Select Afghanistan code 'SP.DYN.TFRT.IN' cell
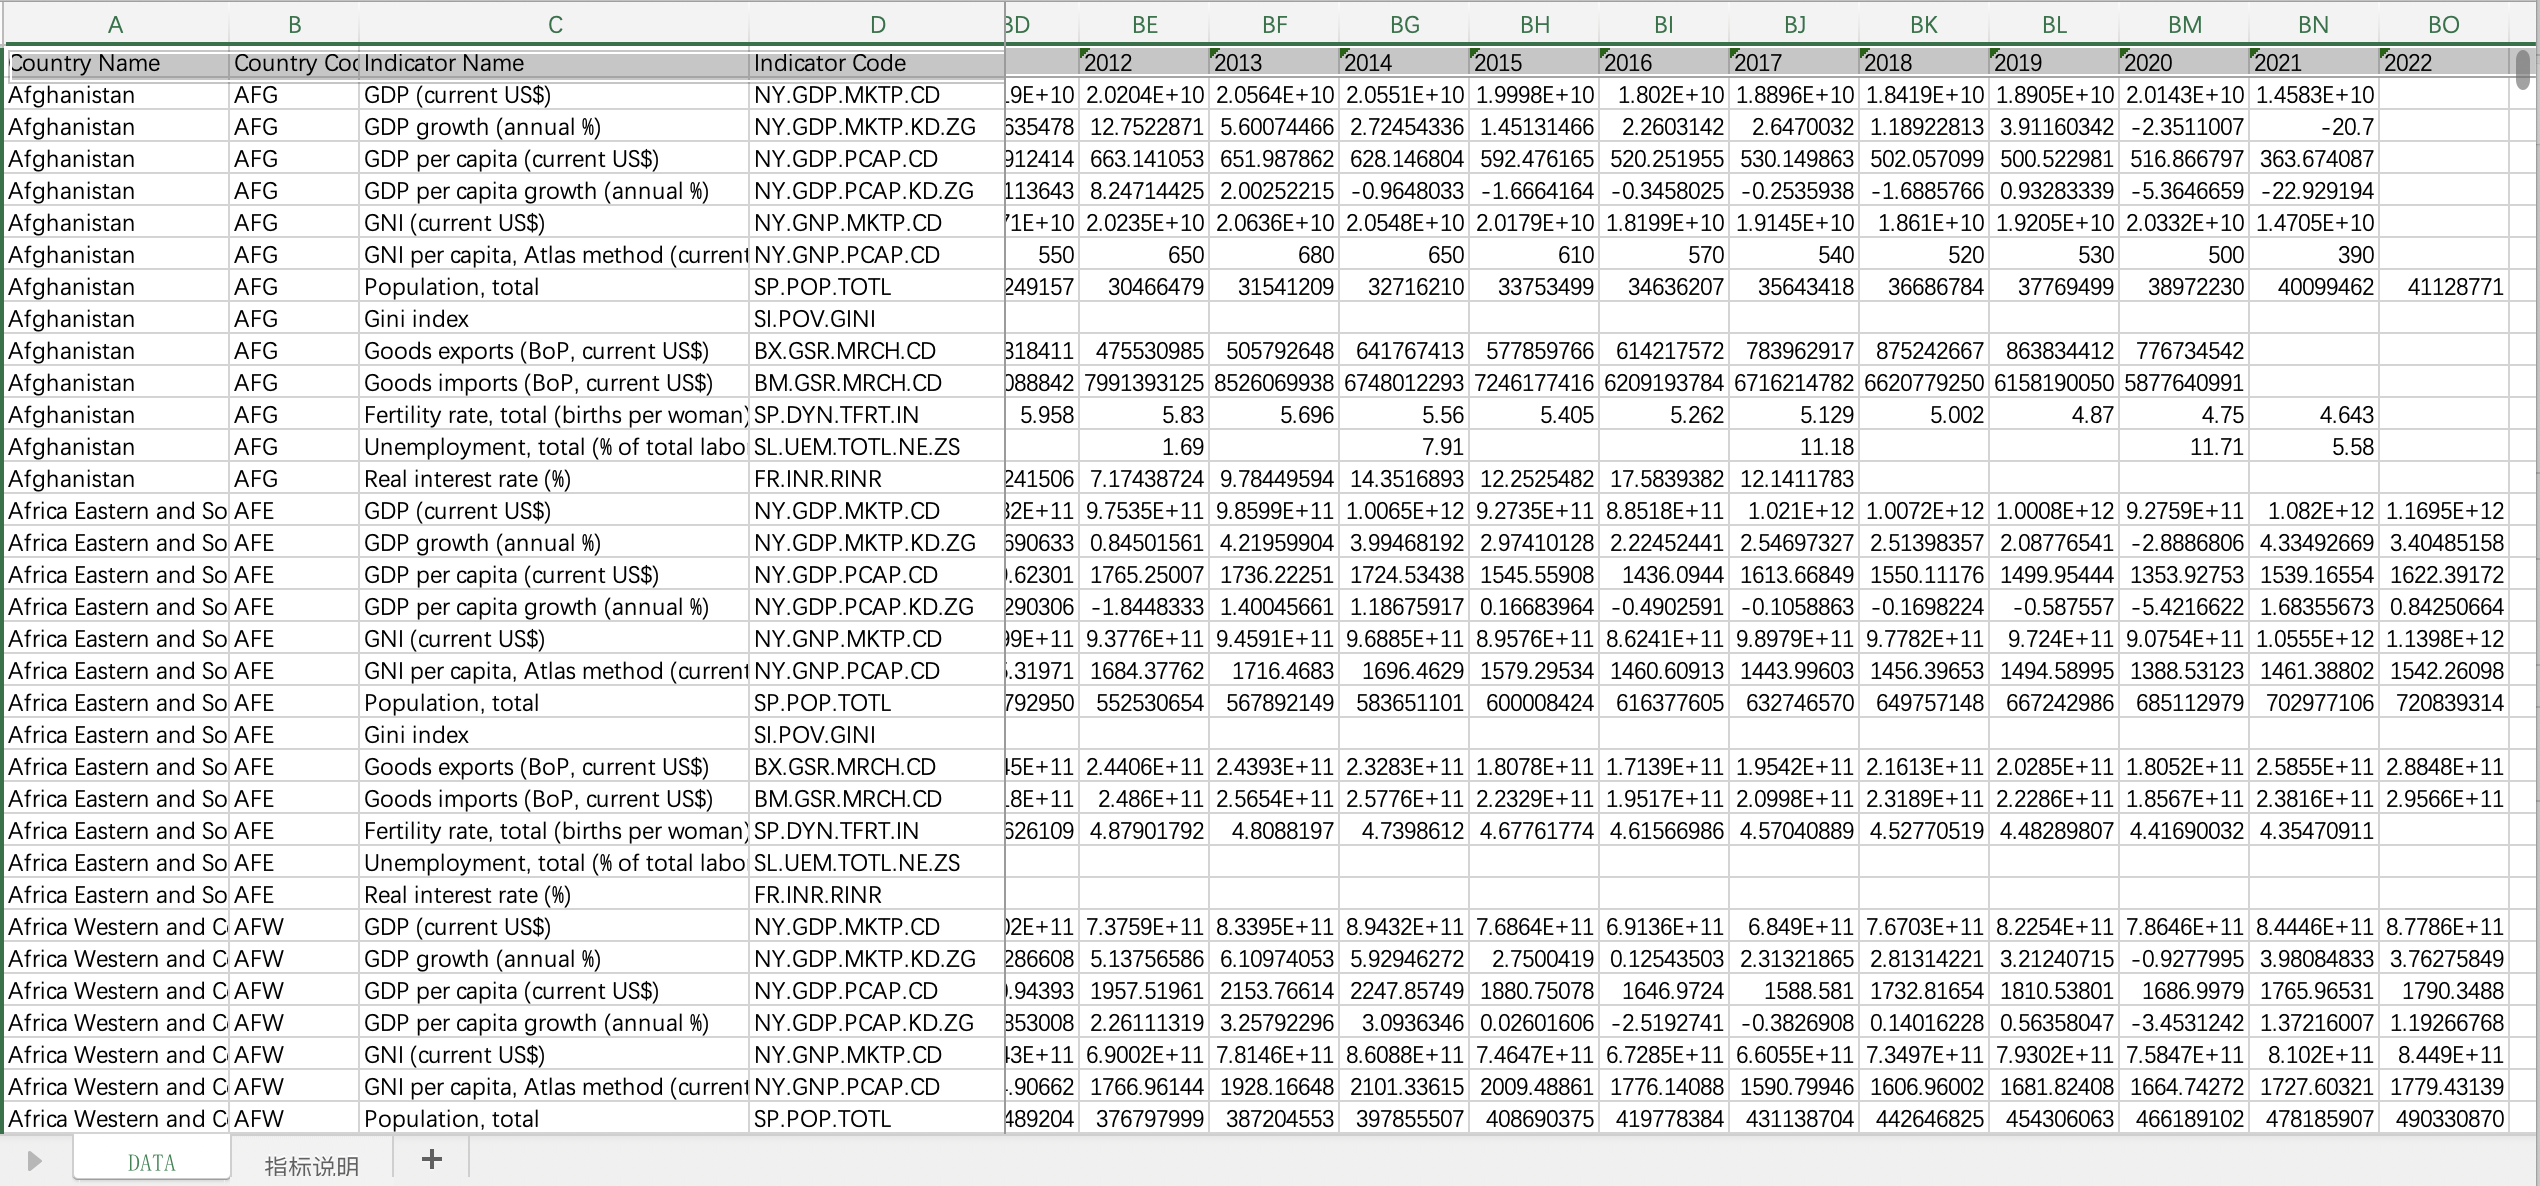2540x1186 pixels. pyautogui.click(x=877, y=415)
